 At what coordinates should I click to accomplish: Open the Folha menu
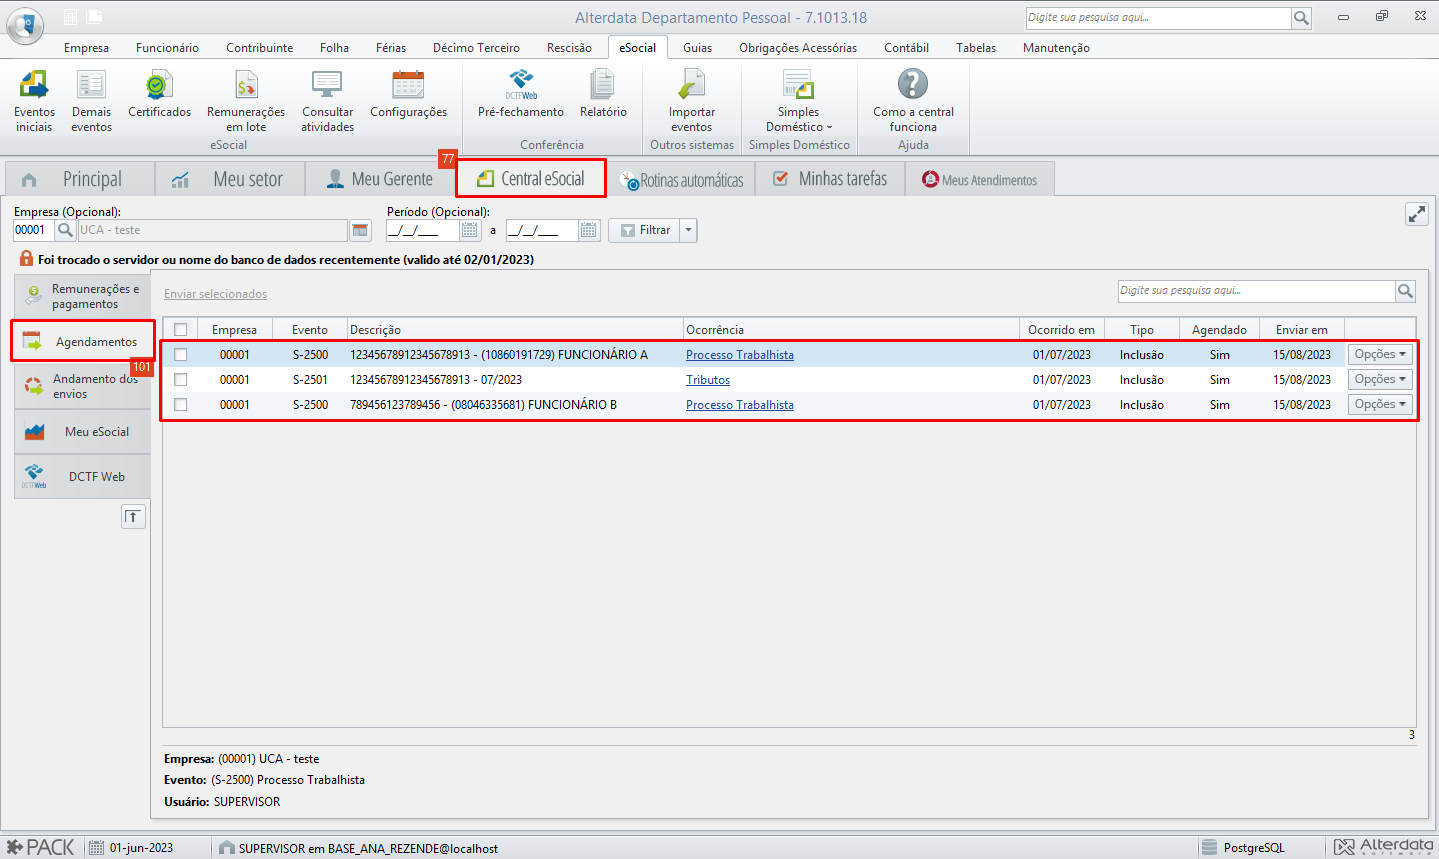(x=334, y=48)
